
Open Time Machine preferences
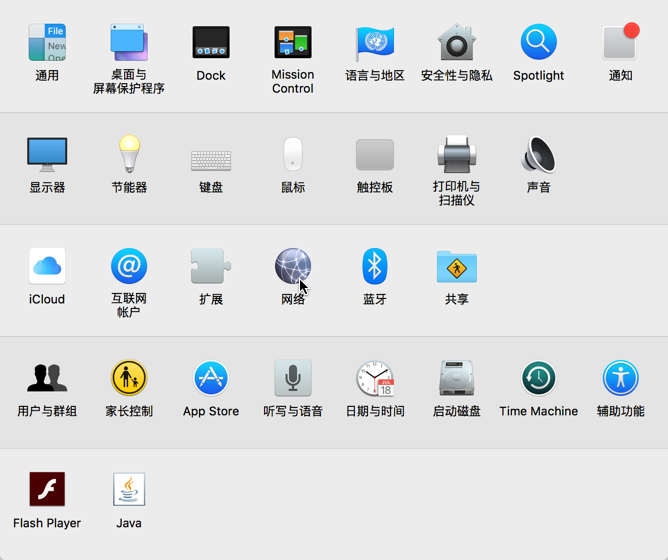click(x=538, y=378)
